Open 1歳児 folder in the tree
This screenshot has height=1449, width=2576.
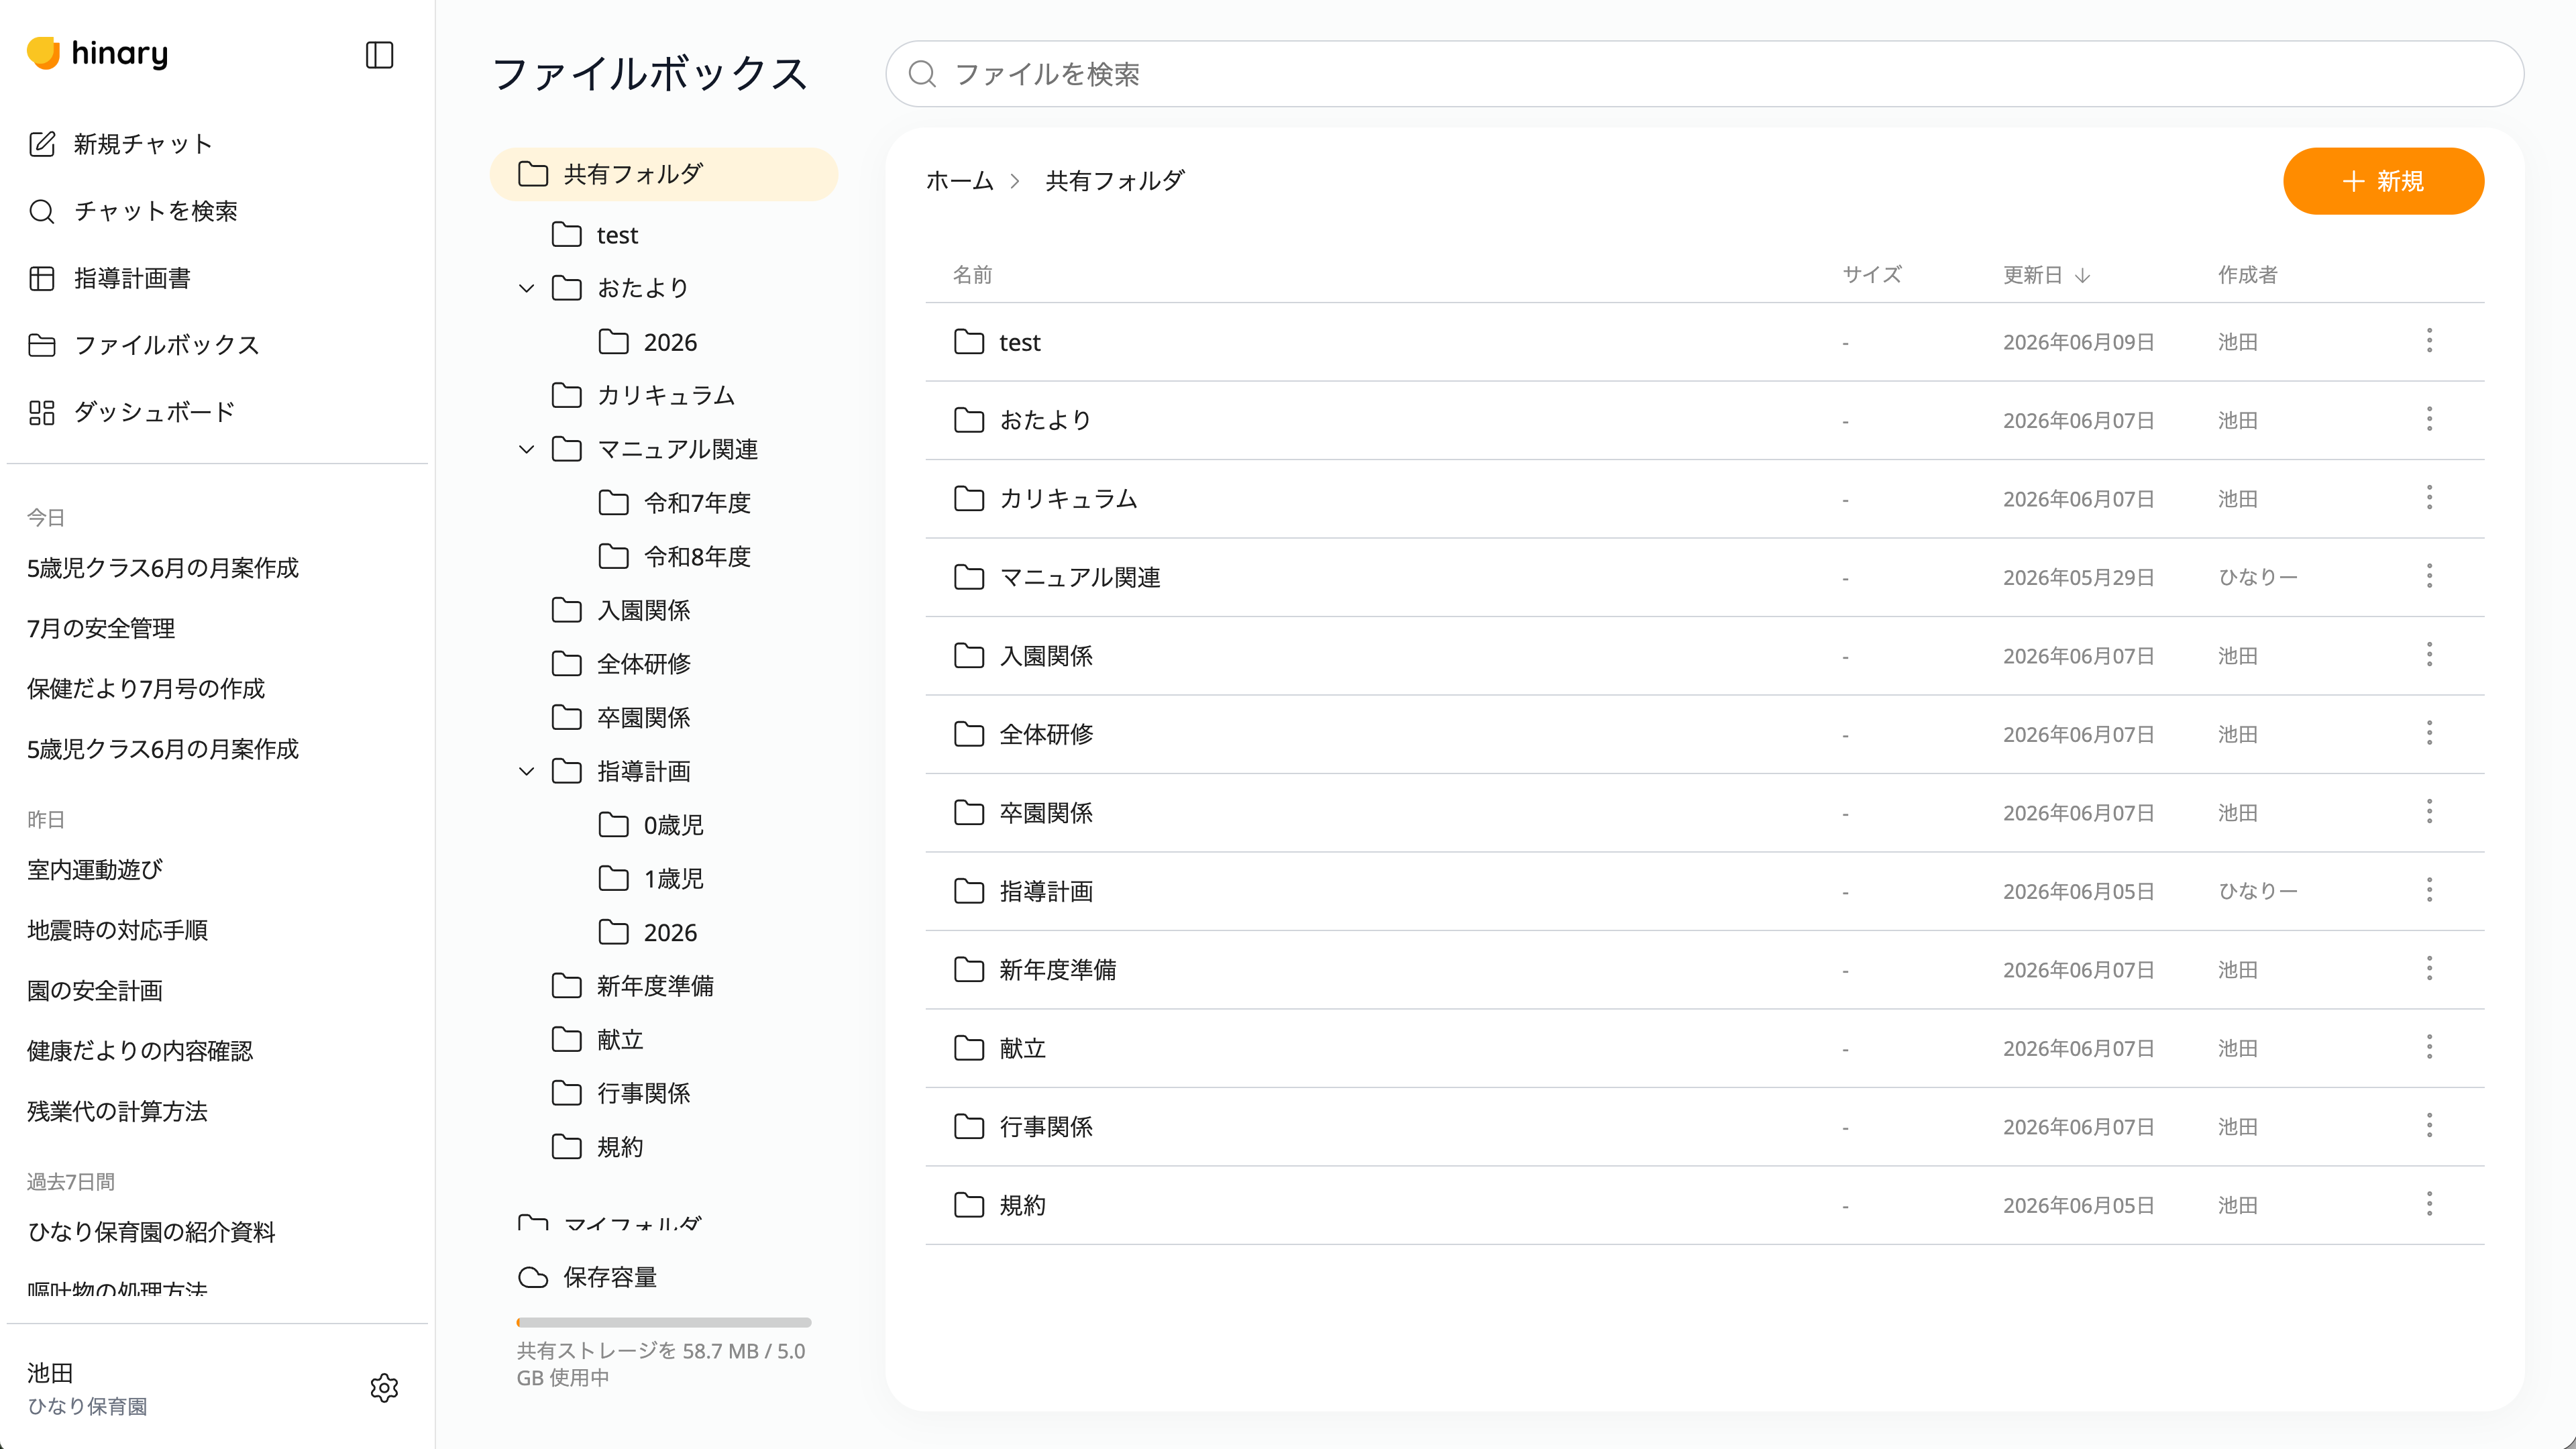tap(651, 879)
